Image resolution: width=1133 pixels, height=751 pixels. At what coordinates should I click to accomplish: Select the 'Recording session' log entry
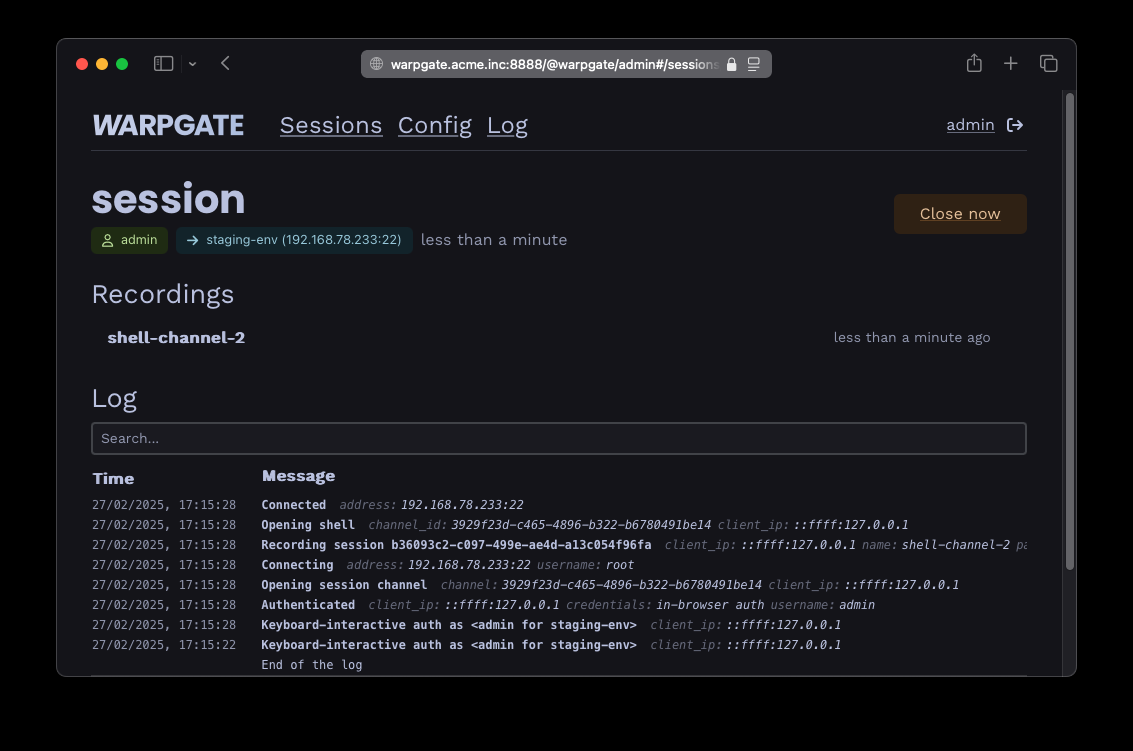pyautogui.click(x=456, y=545)
